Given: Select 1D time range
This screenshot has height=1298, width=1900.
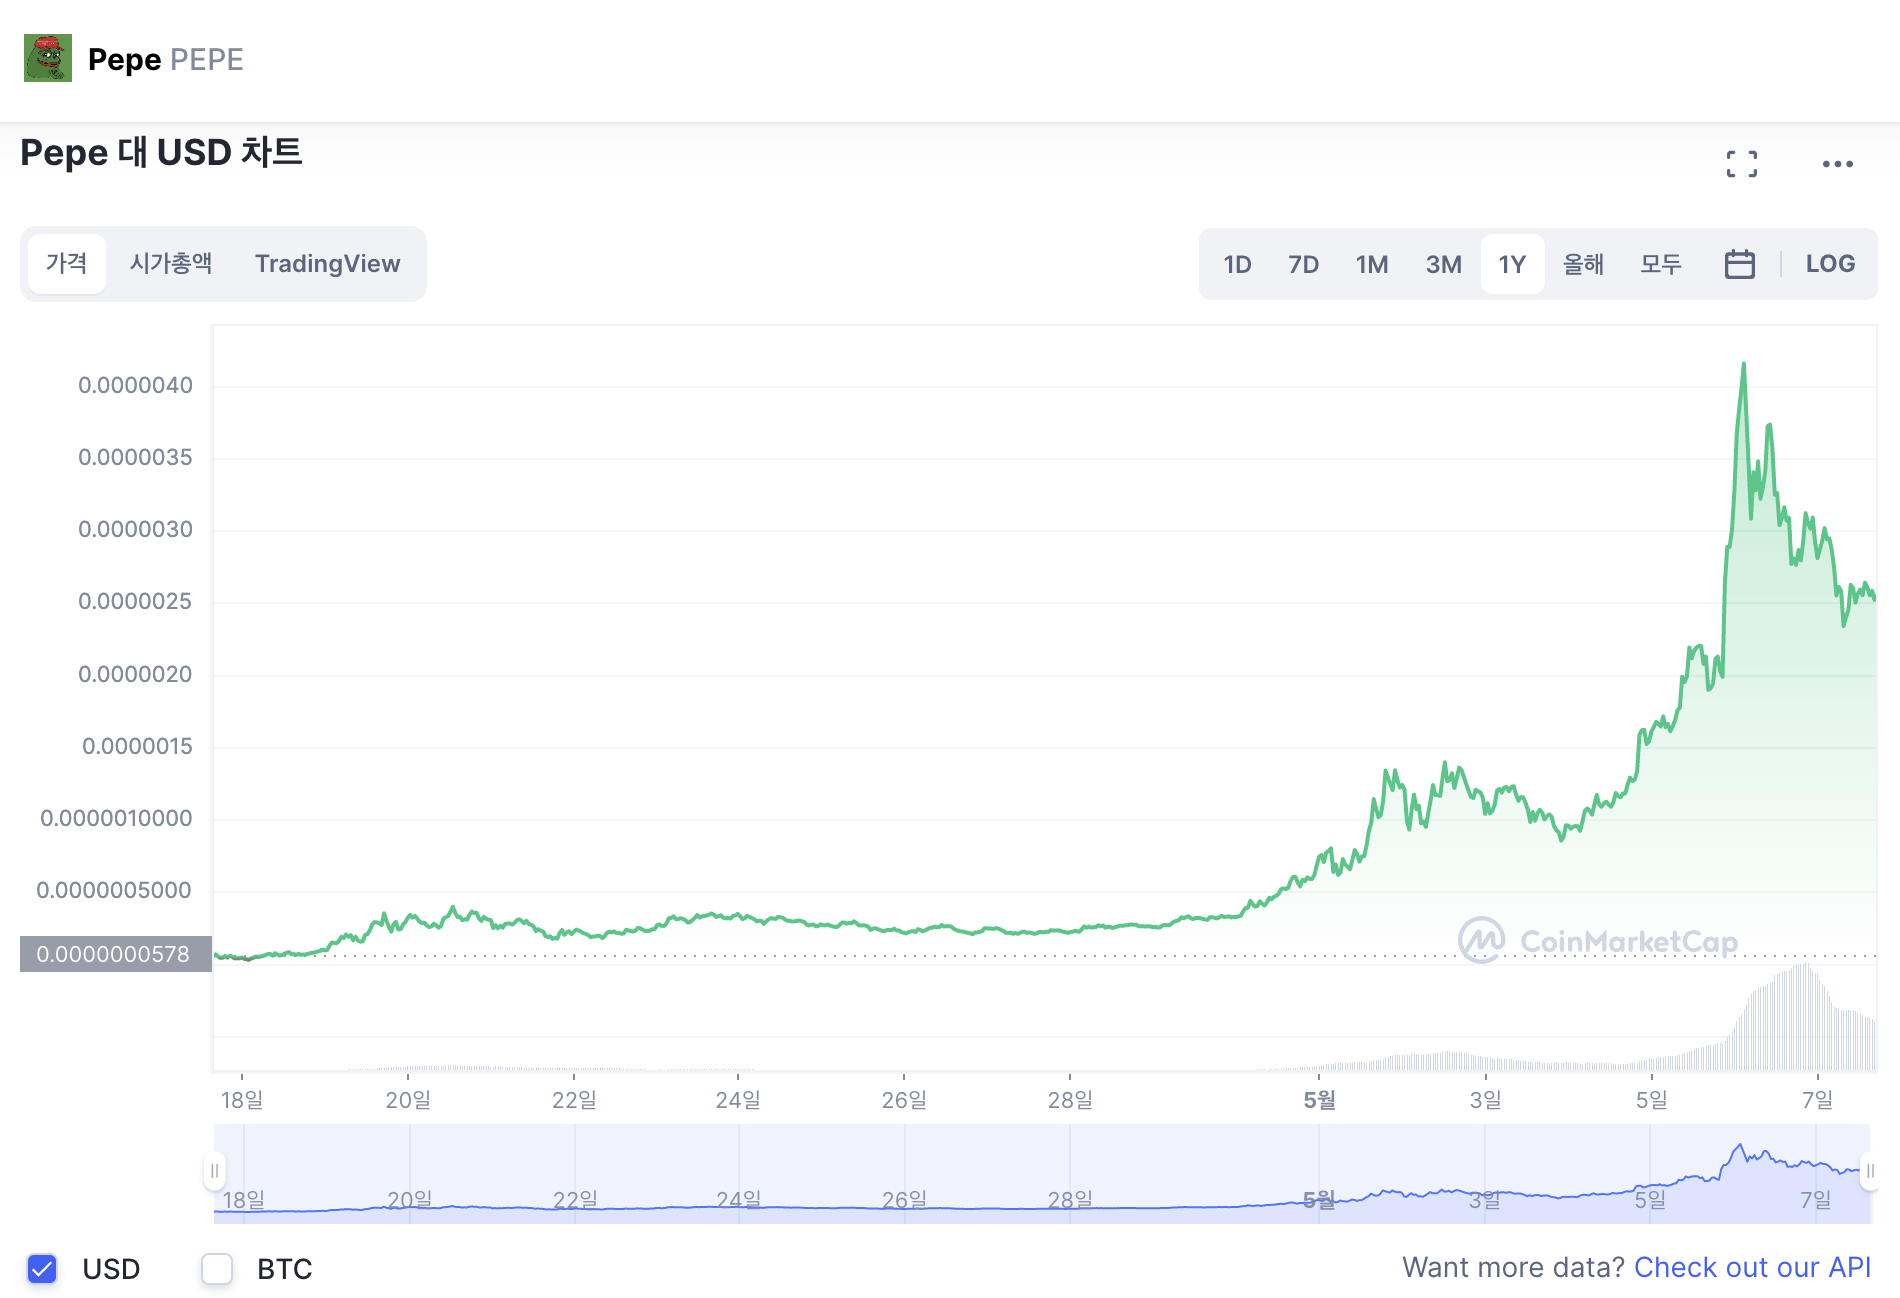Looking at the screenshot, I should pos(1237,264).
